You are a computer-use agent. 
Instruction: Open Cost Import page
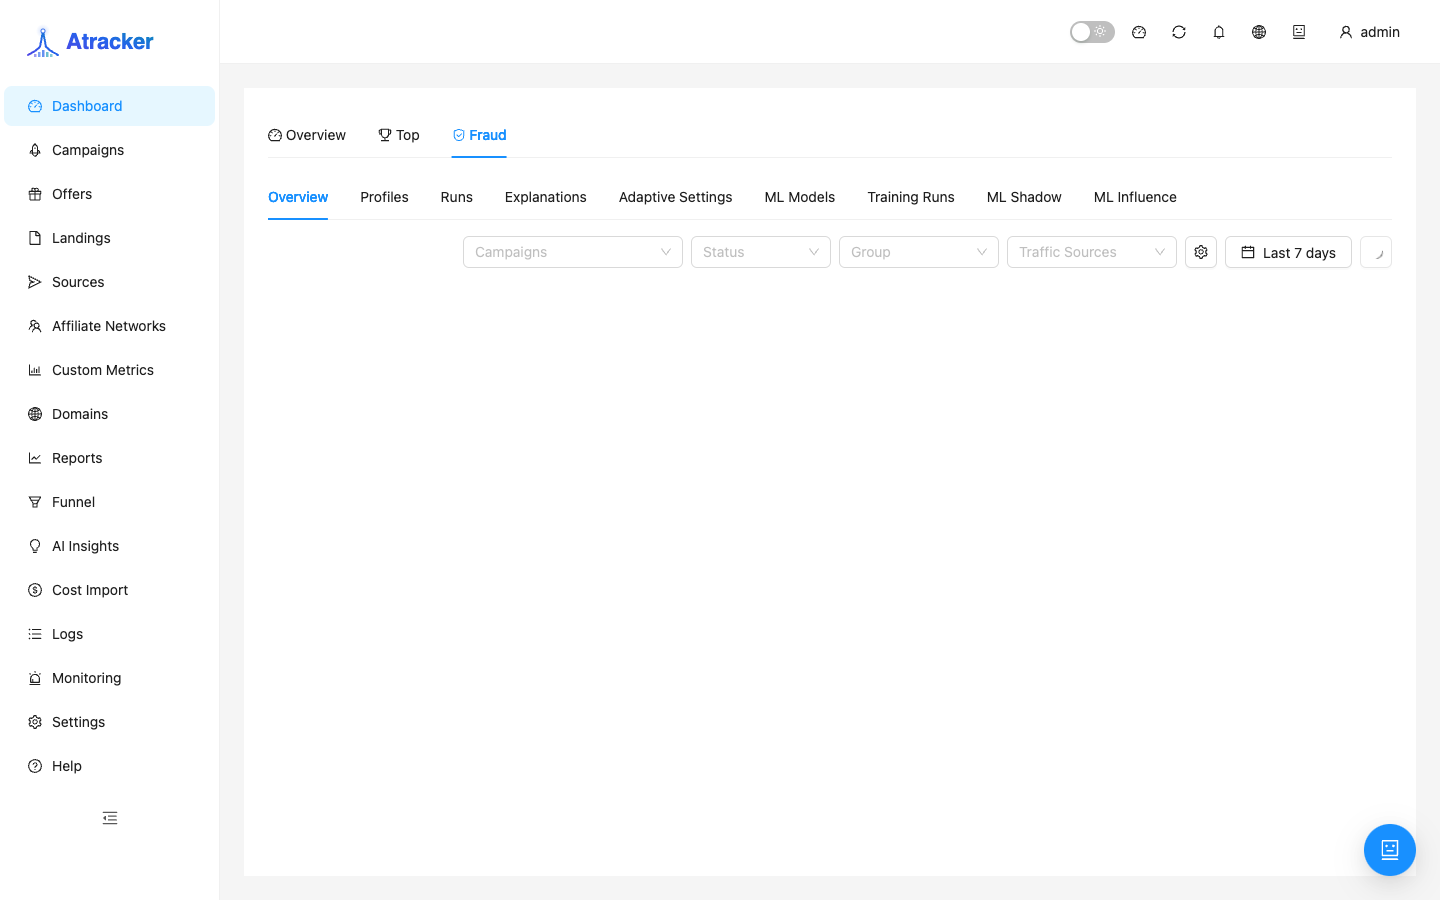[x=109, y=590]
